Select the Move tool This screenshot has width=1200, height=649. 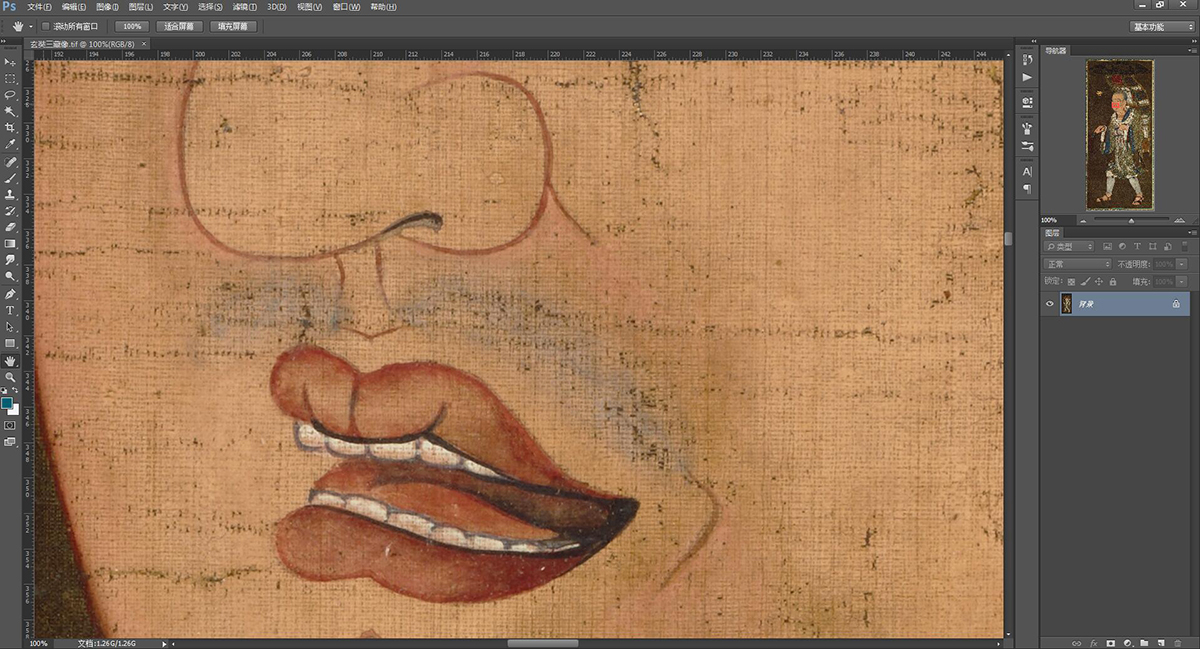click(10, 62)
